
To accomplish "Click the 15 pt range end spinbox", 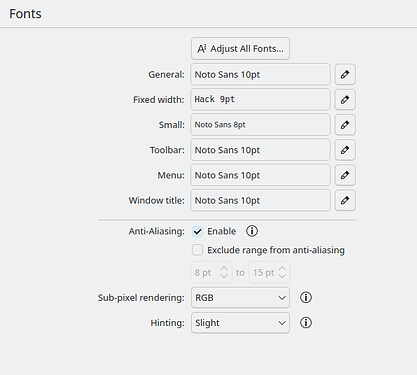I will pos(269,273).
